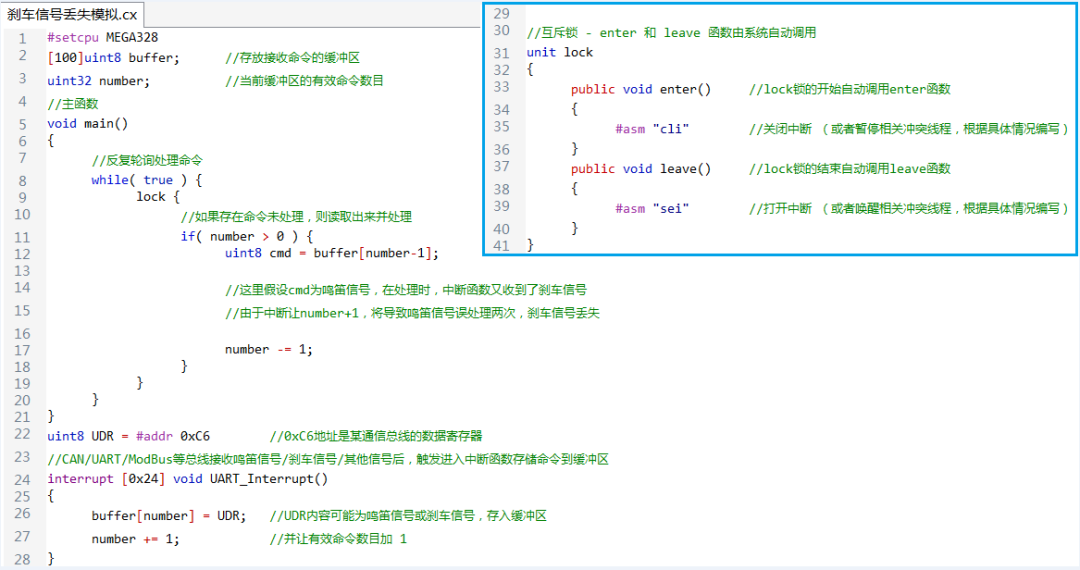Click line number 5 in the gutter
The width and height of the screenshot is (1080, 570).
click(x=22, y=124)
